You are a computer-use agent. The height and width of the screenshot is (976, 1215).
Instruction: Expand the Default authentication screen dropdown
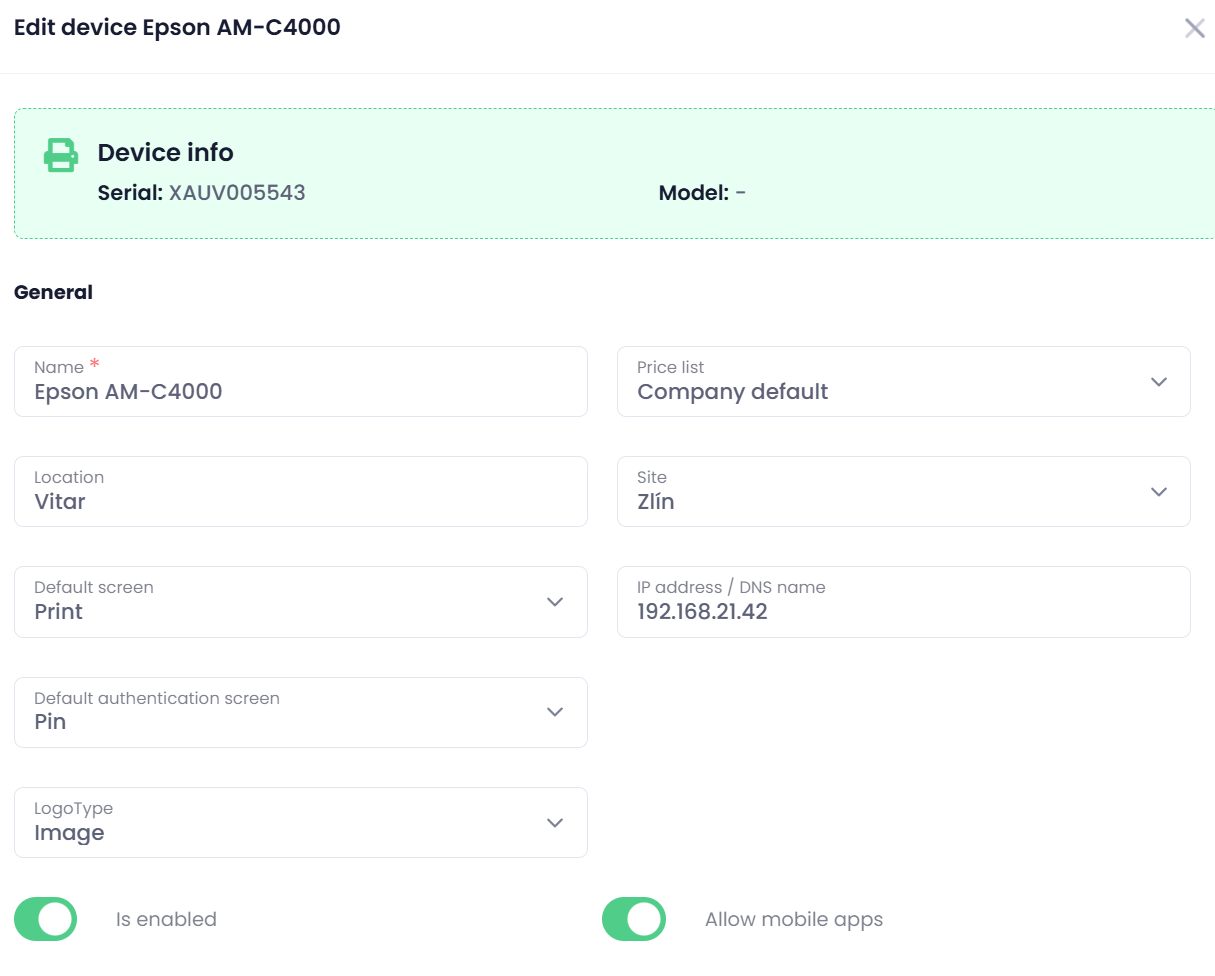(300, 712)
